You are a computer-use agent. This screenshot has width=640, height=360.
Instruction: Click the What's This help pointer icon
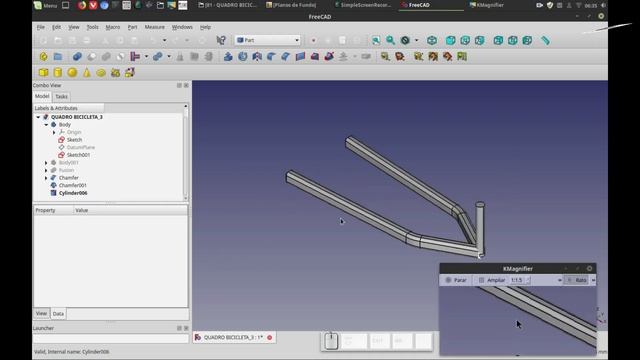pyautogui.click(x=221, y=40)
